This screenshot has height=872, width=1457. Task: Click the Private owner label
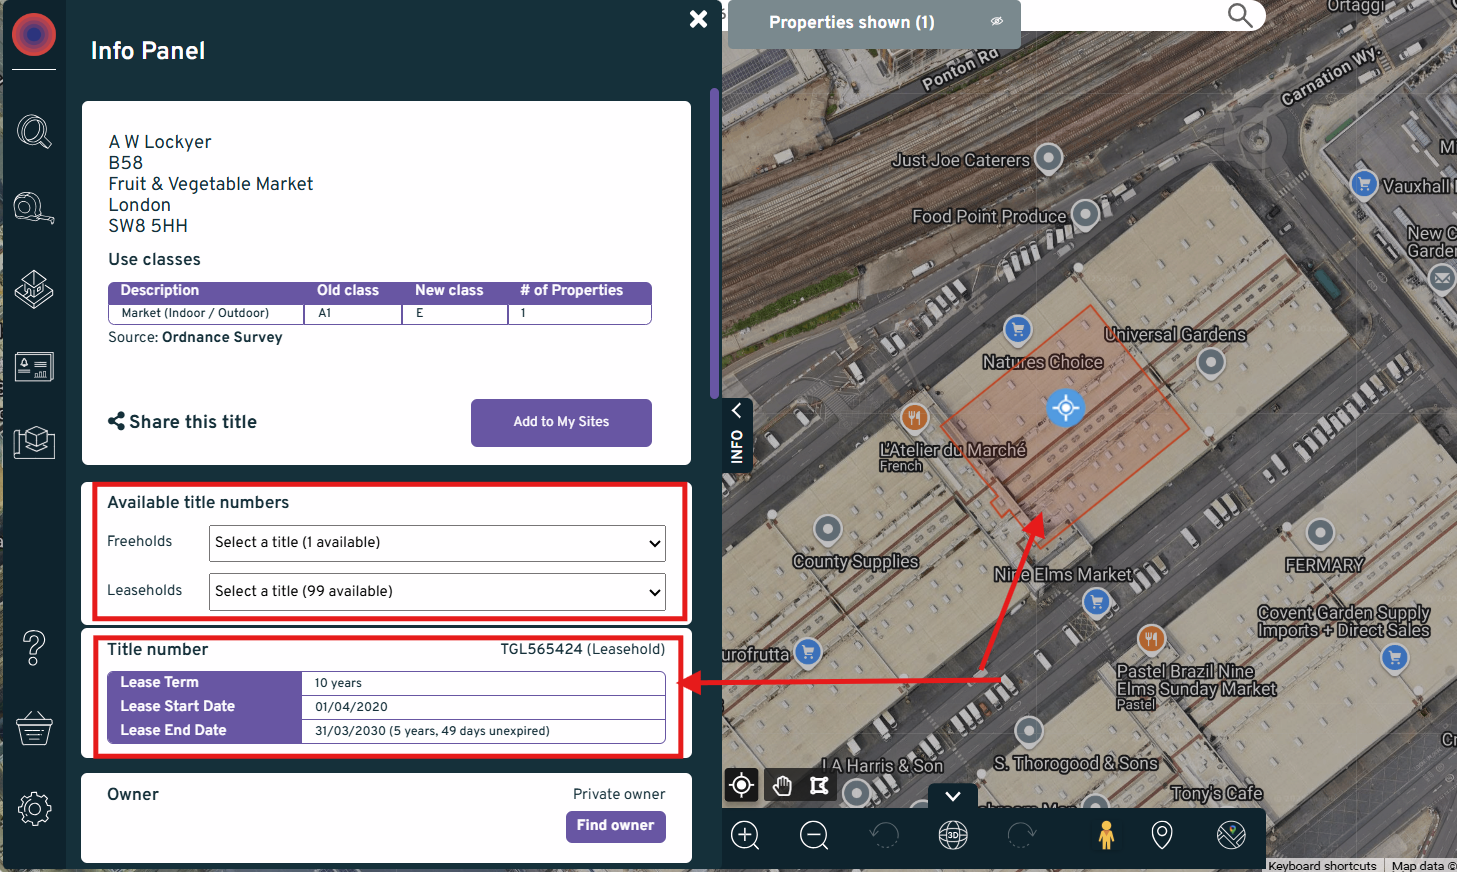coord(619,794)
